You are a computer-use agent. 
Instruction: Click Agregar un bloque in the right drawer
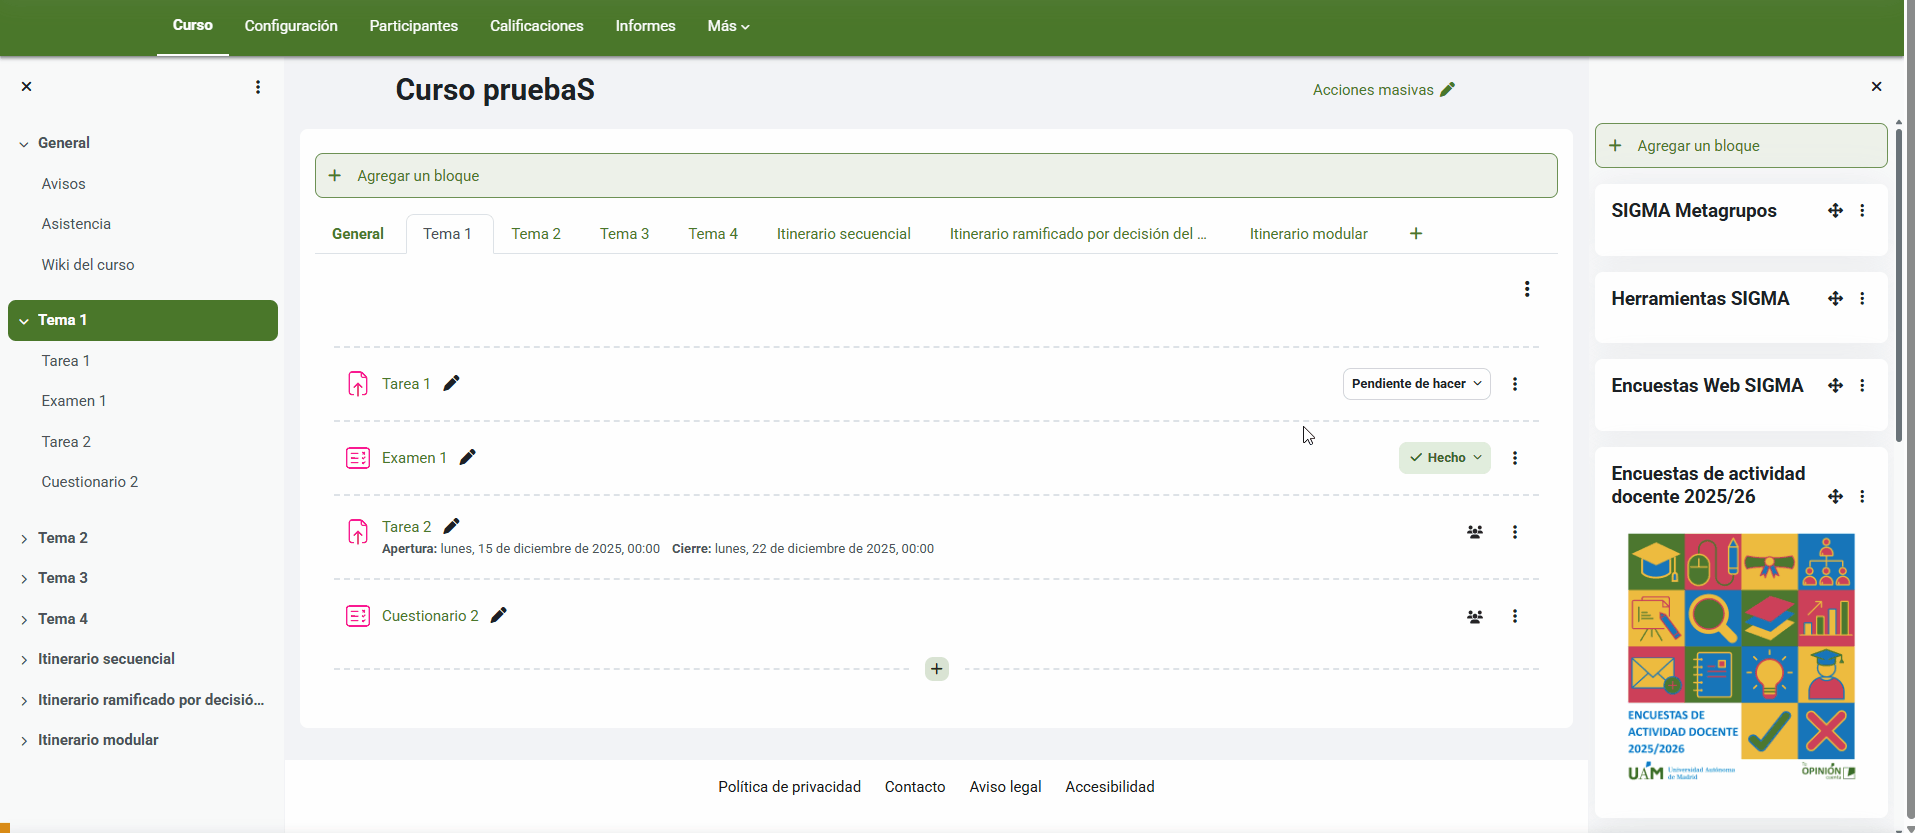point(1740,146)
